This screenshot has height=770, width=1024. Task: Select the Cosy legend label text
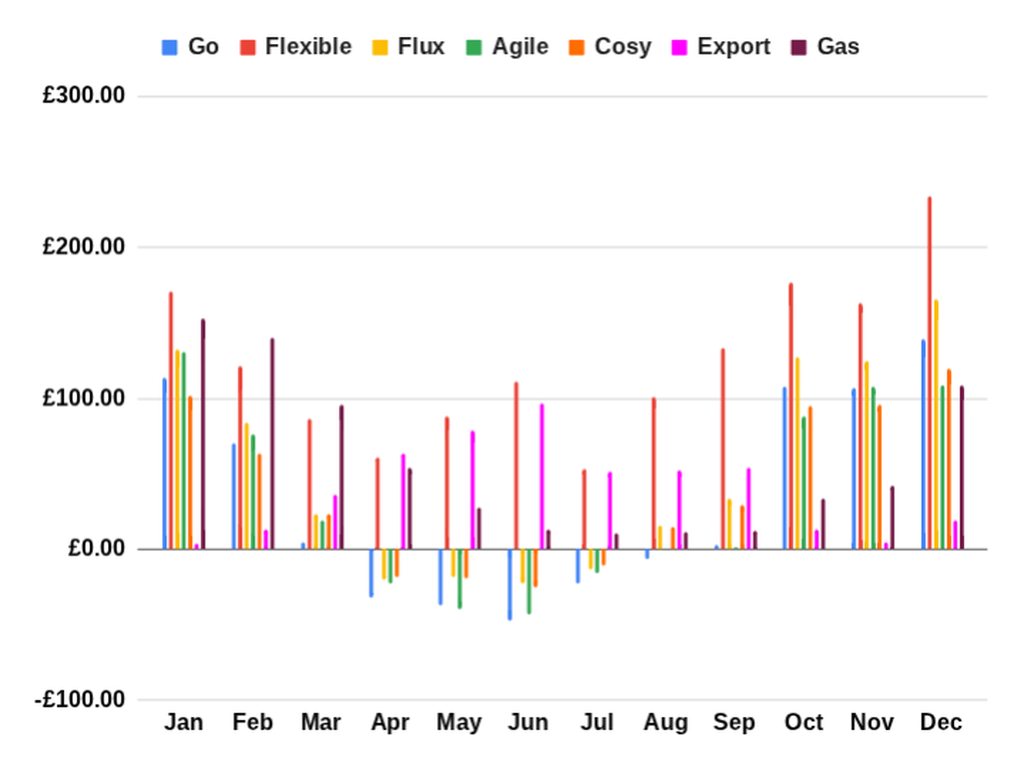pos(622,47)
